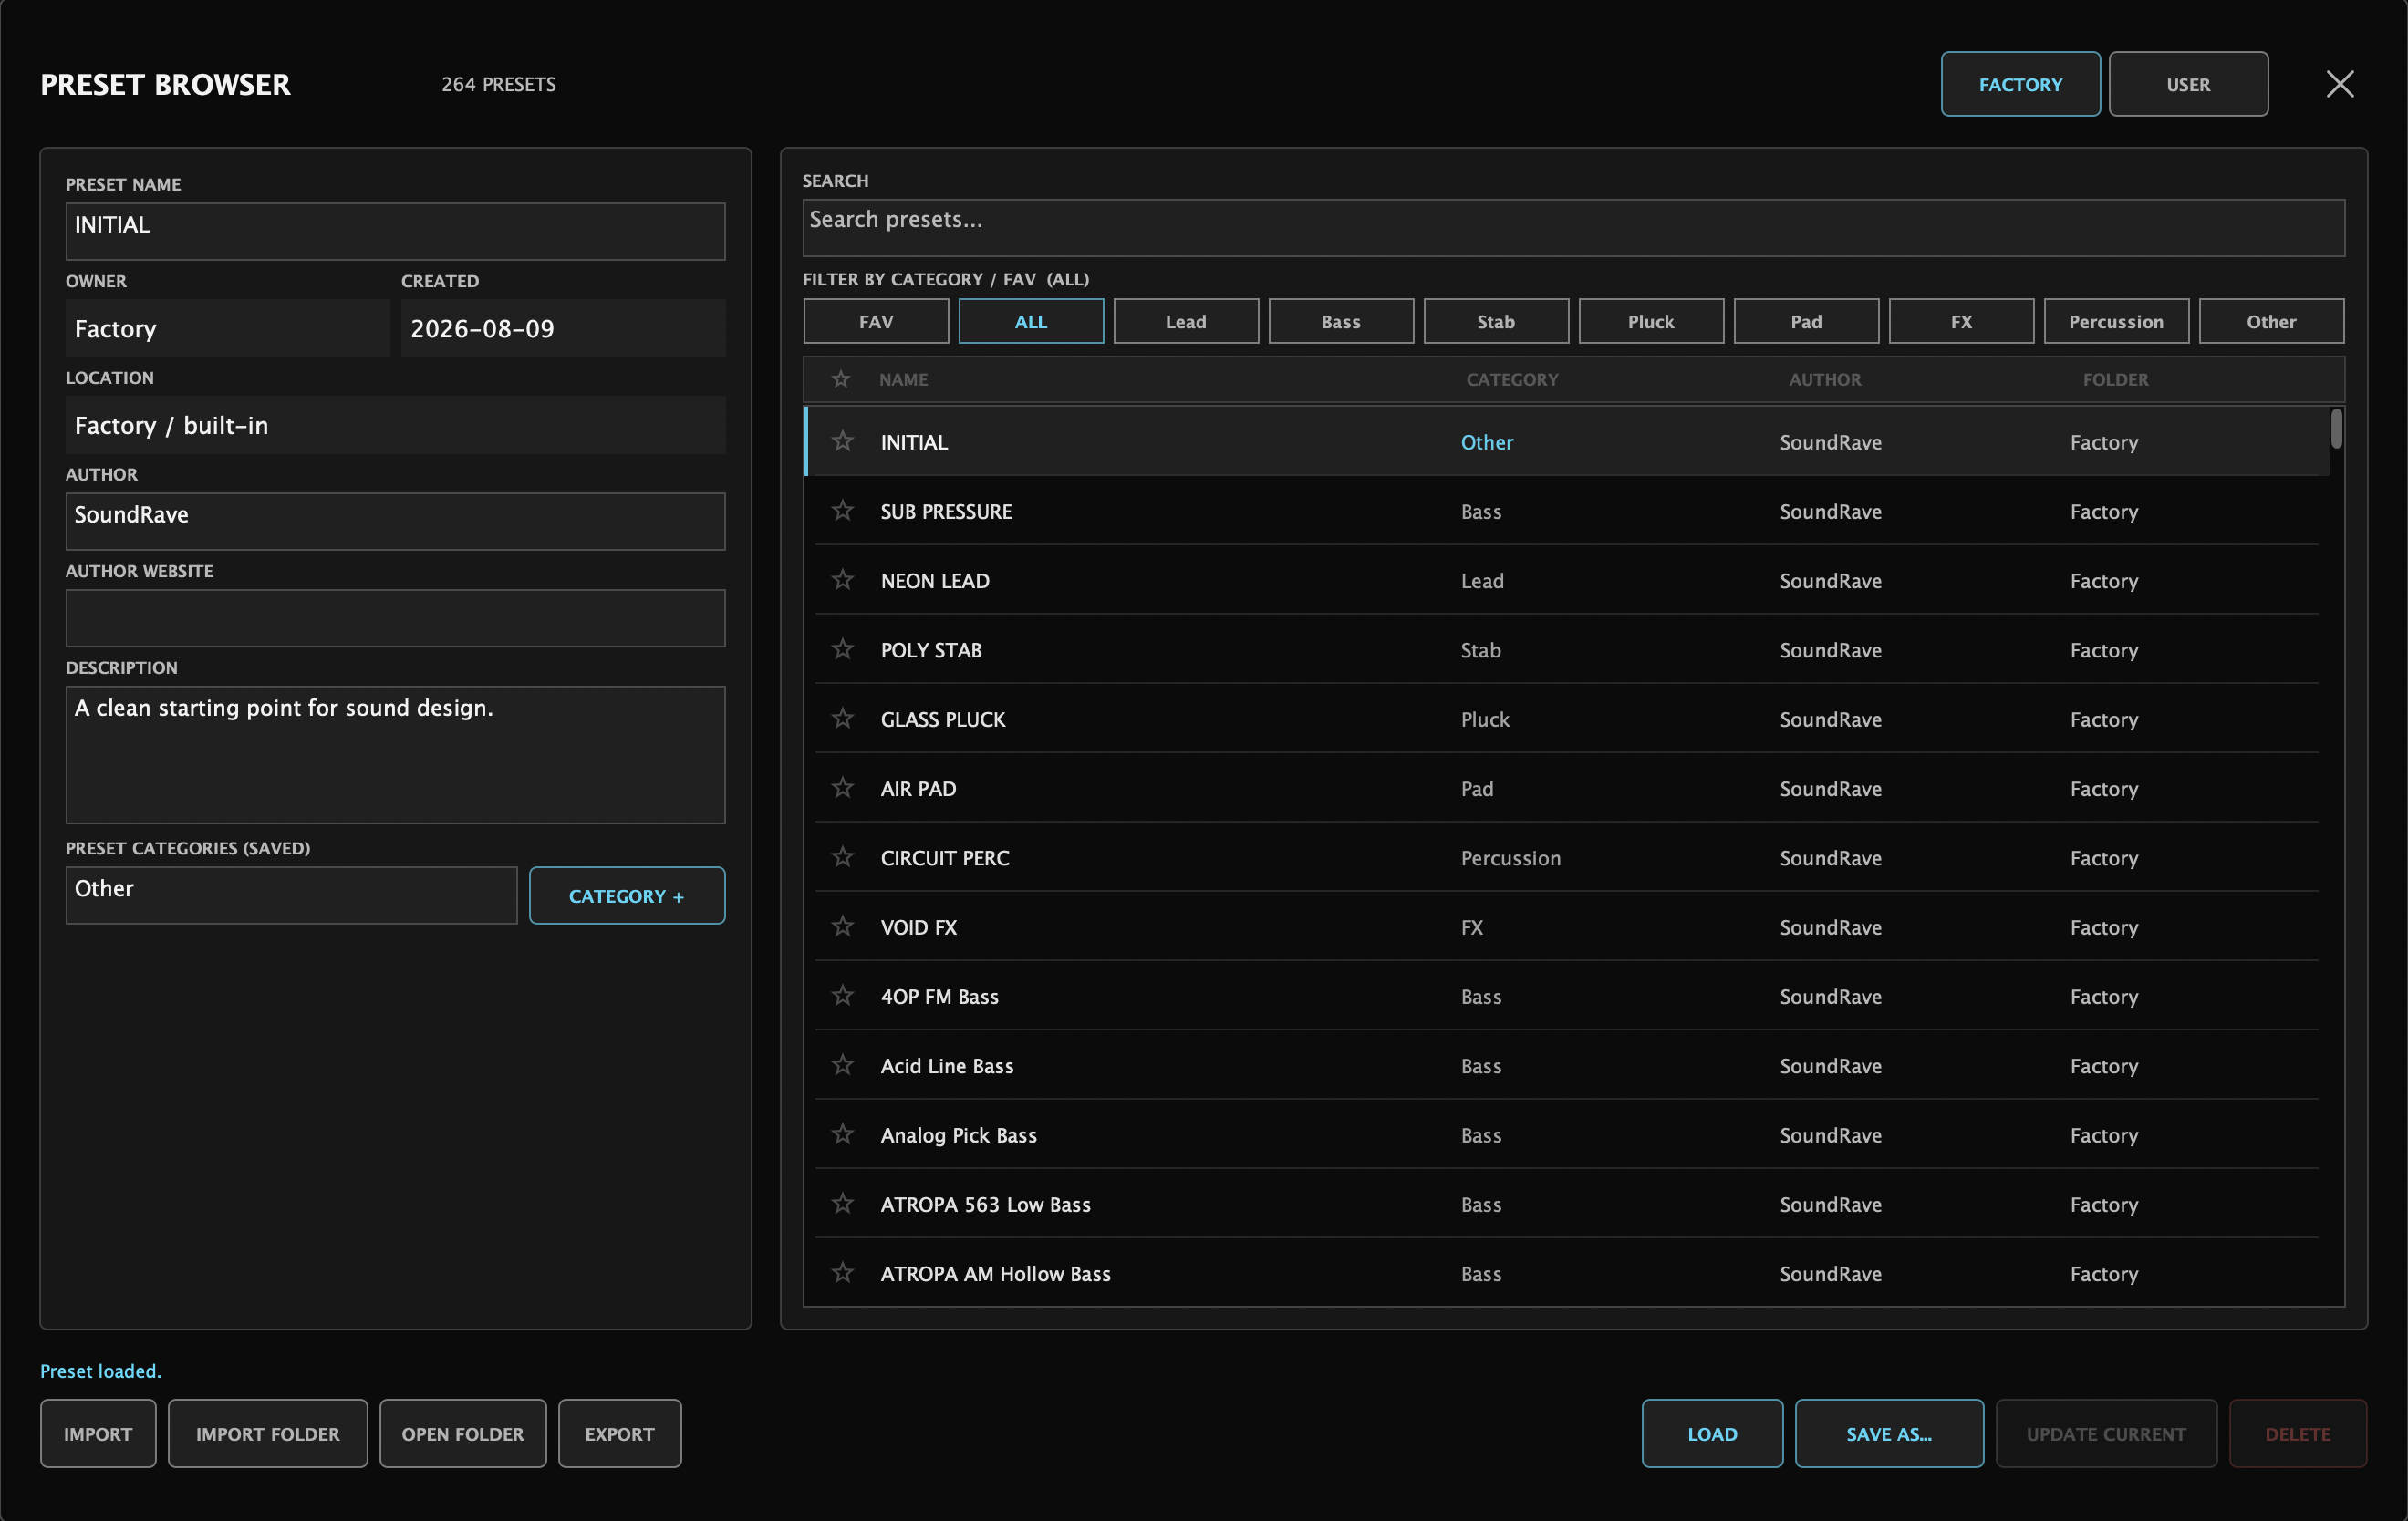Select the FX button in the category filter bar
The height and width of the screenshot is (1521, 2408).
tap(1961, 321)
